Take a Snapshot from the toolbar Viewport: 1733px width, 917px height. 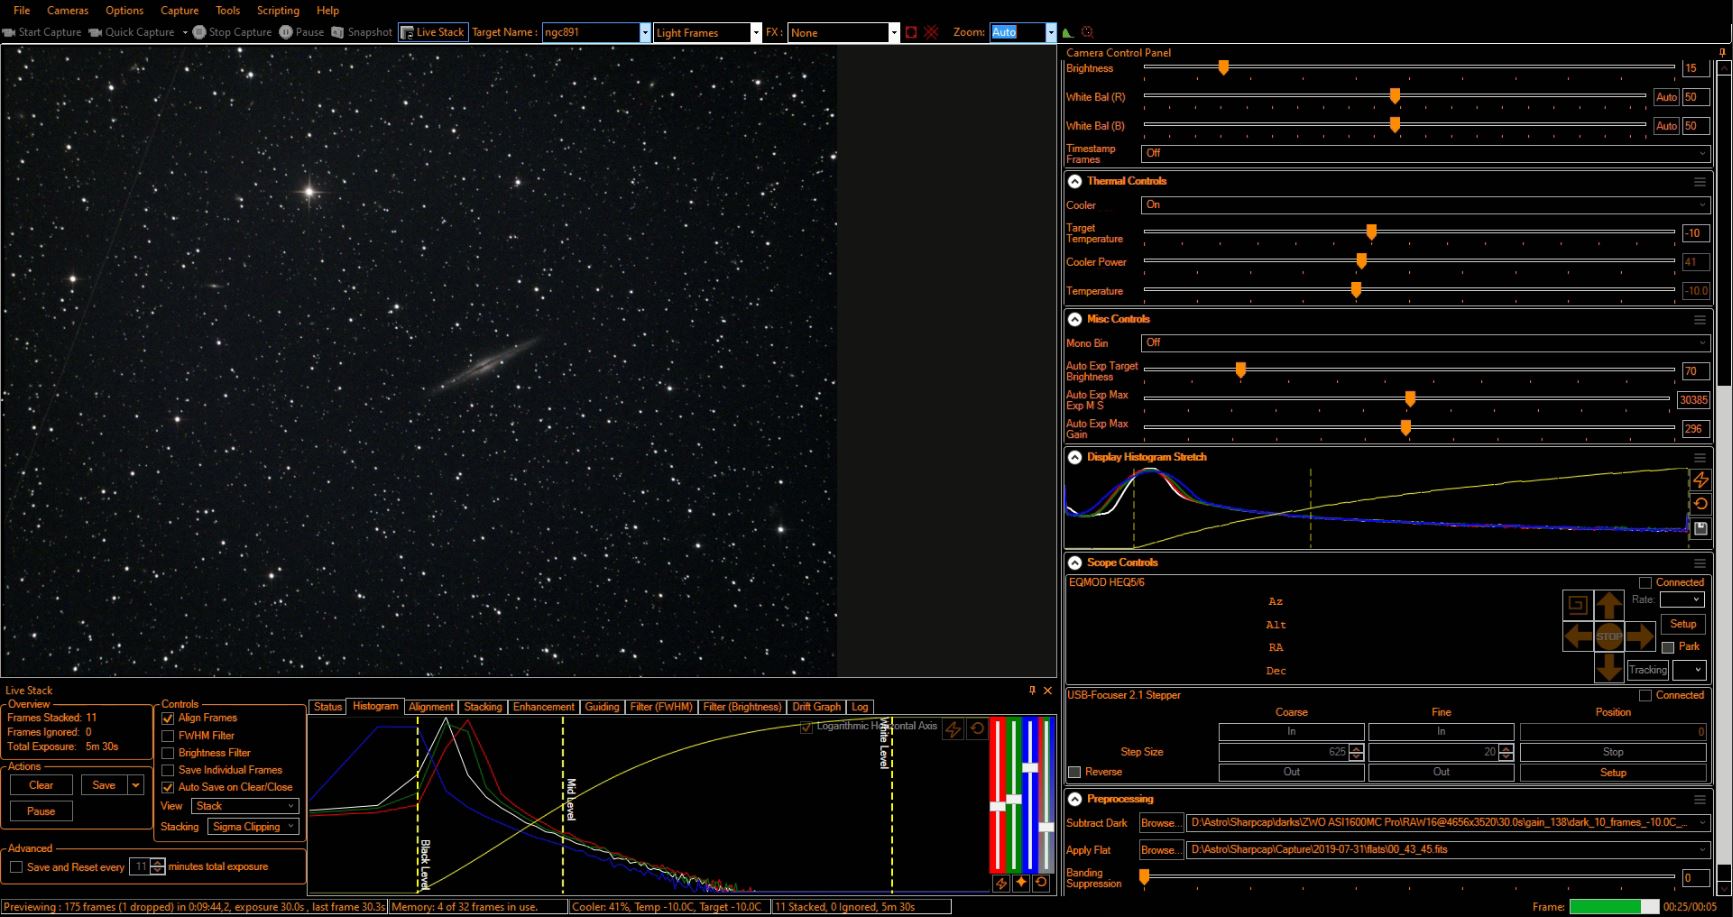[x=362, y=32]
